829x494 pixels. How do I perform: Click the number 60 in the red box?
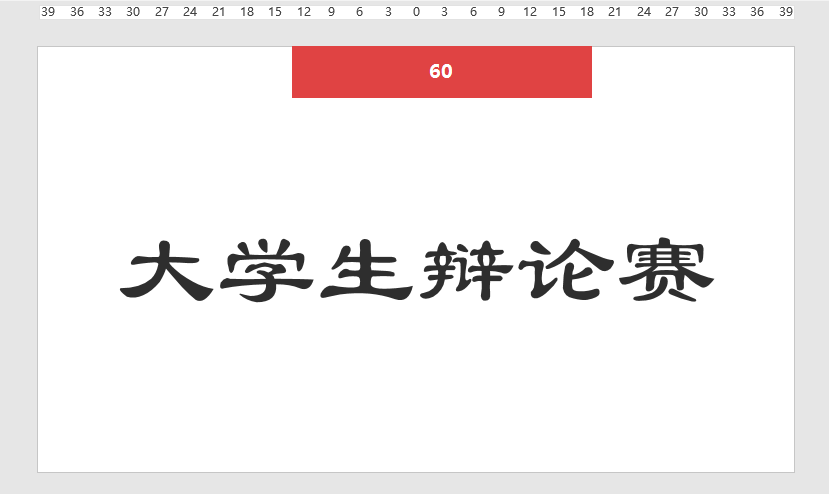pyautogui.click(x=441, y=71)
